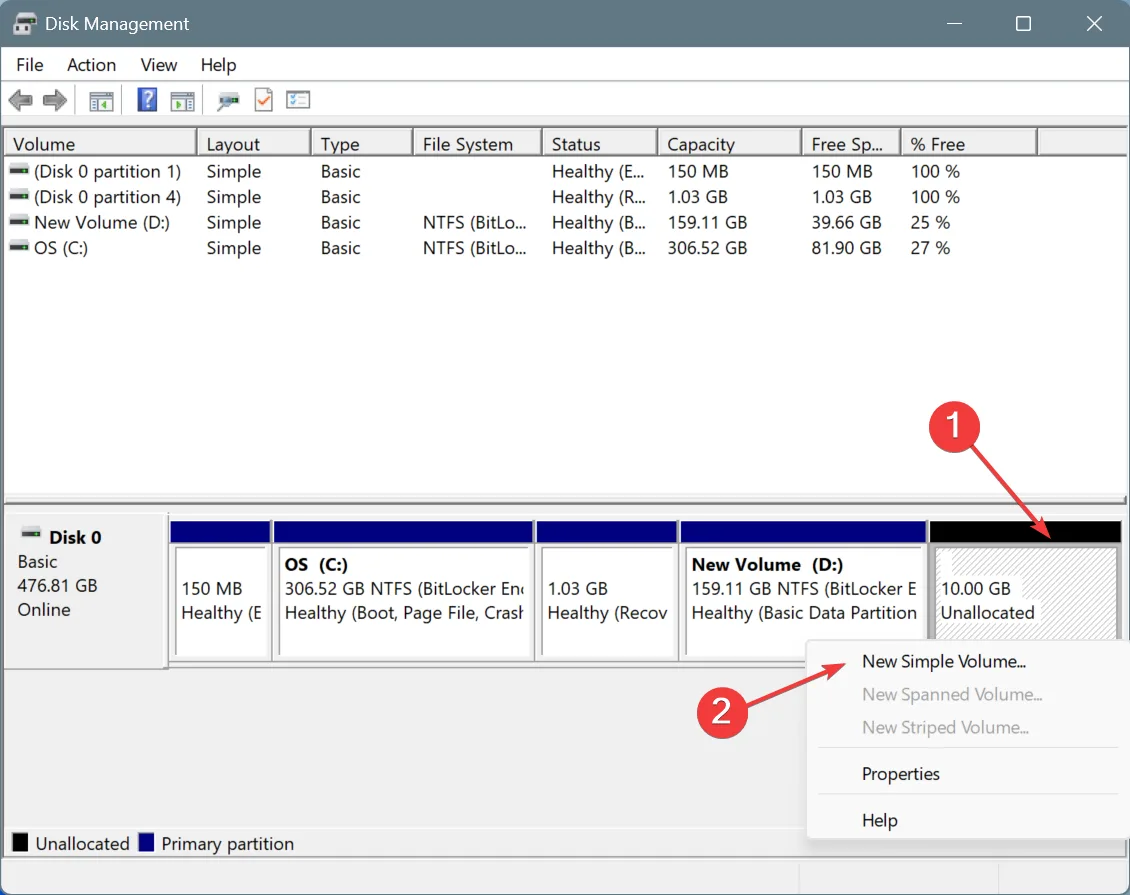Click the Forward arrow toolbar icon
Image resolution: width=1130 pixels, height=895 pixels.
coord(55,100)
